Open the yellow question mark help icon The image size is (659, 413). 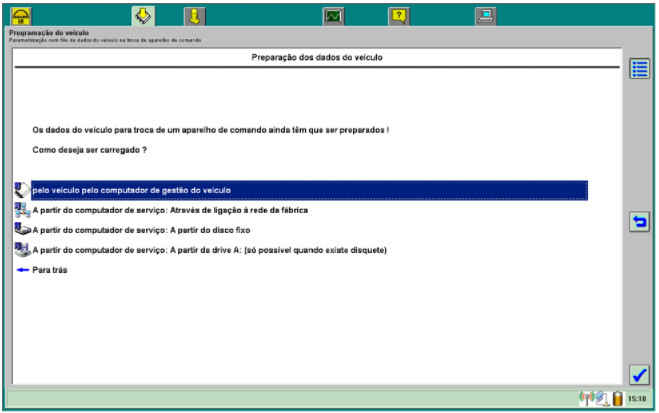(x=398, y=15)
